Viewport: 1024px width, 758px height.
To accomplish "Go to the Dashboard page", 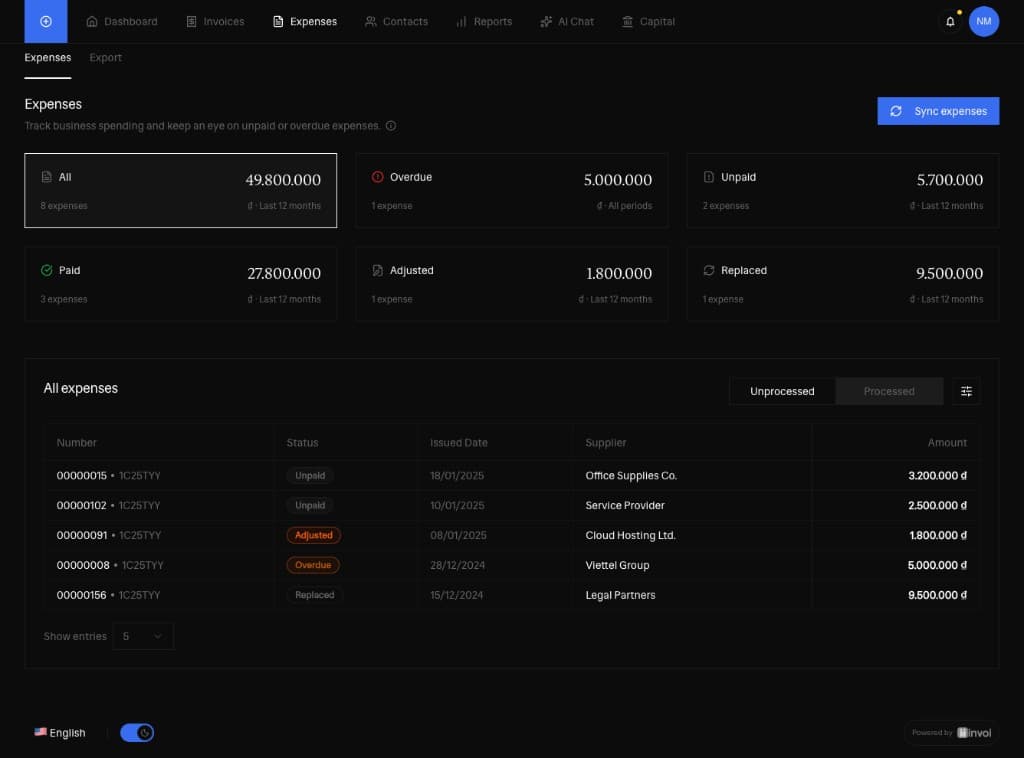I will pos(122,22).
